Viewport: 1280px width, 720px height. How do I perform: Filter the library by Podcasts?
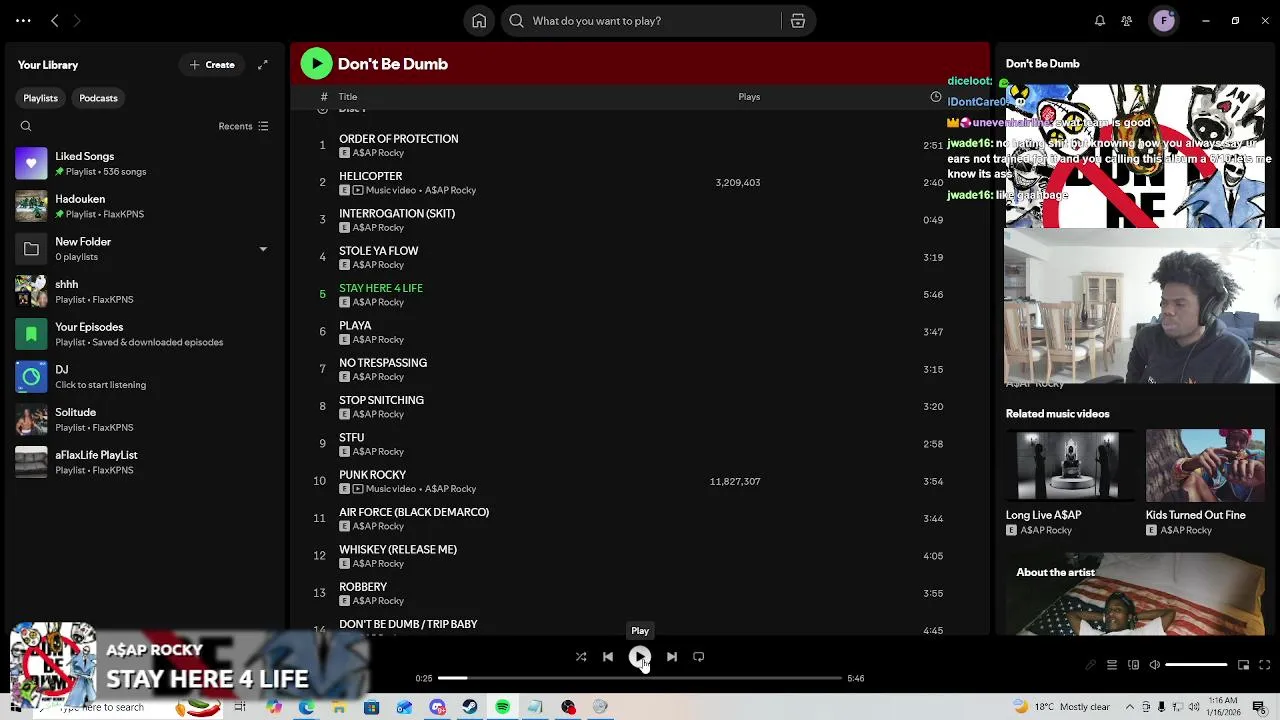[x=98, y=98]
